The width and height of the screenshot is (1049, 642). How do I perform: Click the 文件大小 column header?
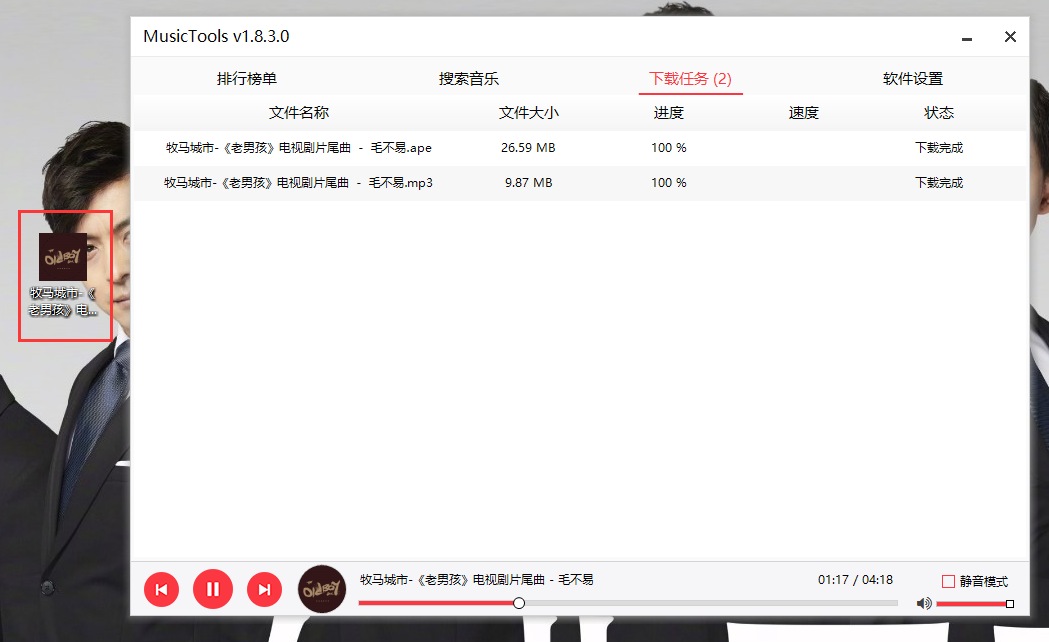[528, 113]
